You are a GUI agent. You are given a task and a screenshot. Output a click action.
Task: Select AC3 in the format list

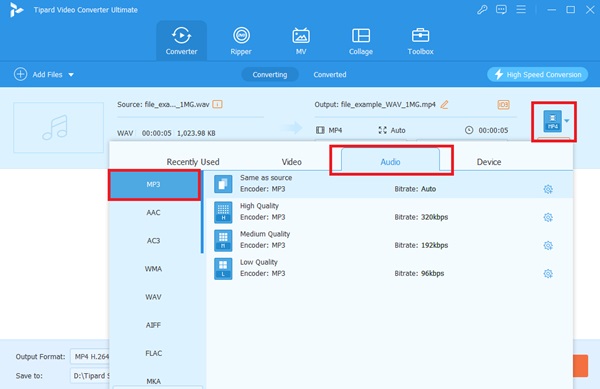click(153, 241)
